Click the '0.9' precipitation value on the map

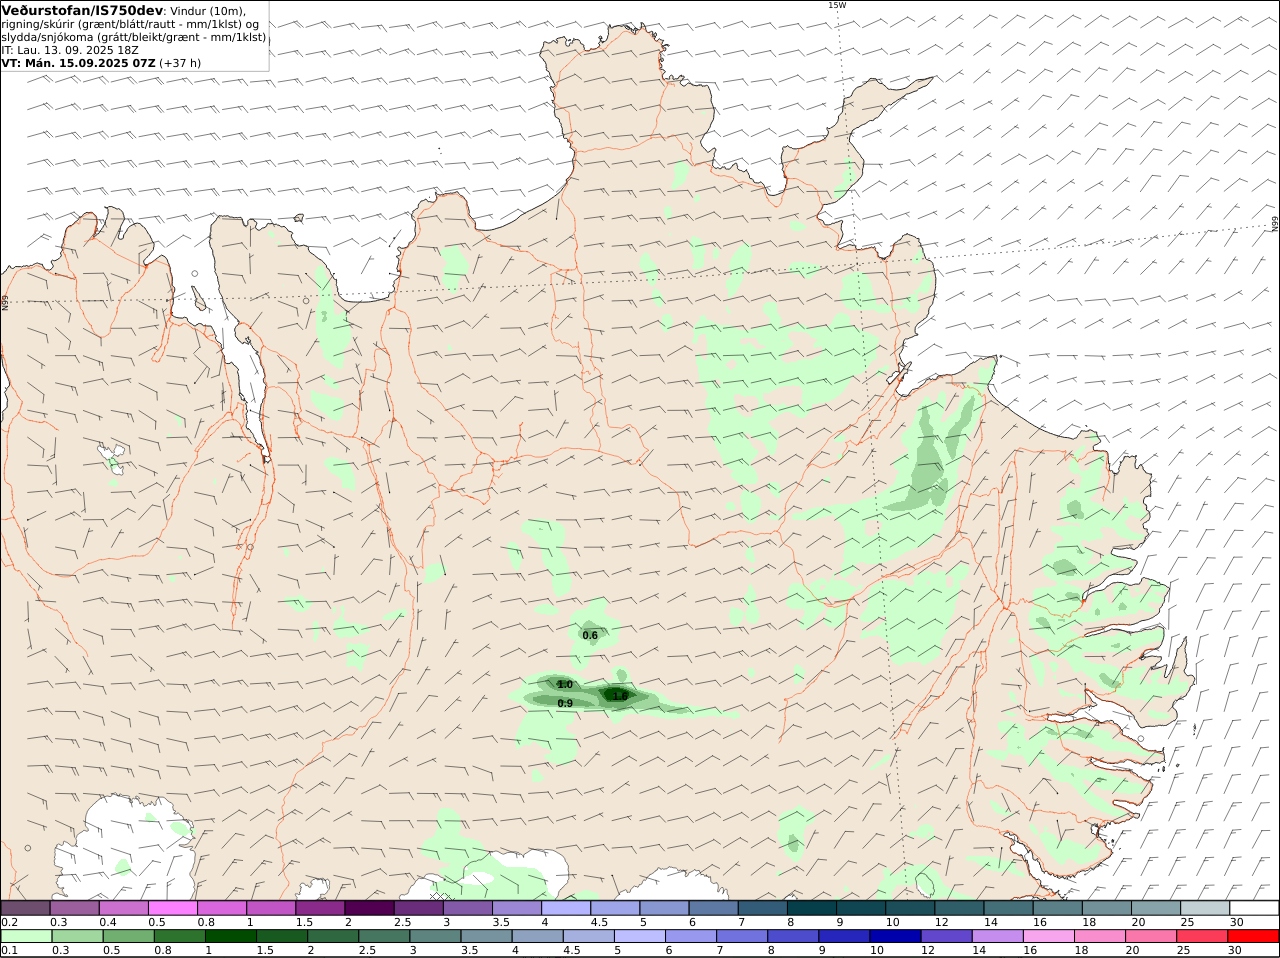pos(565,704)
